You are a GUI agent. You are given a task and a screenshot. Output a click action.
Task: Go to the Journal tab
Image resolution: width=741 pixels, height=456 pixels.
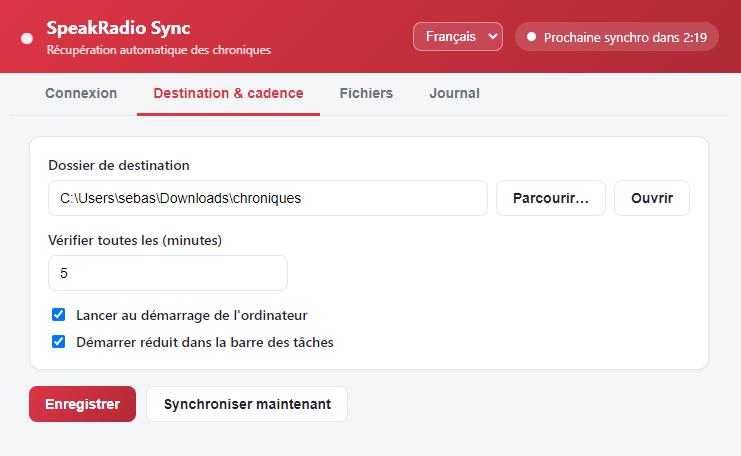tap(454, 93)
